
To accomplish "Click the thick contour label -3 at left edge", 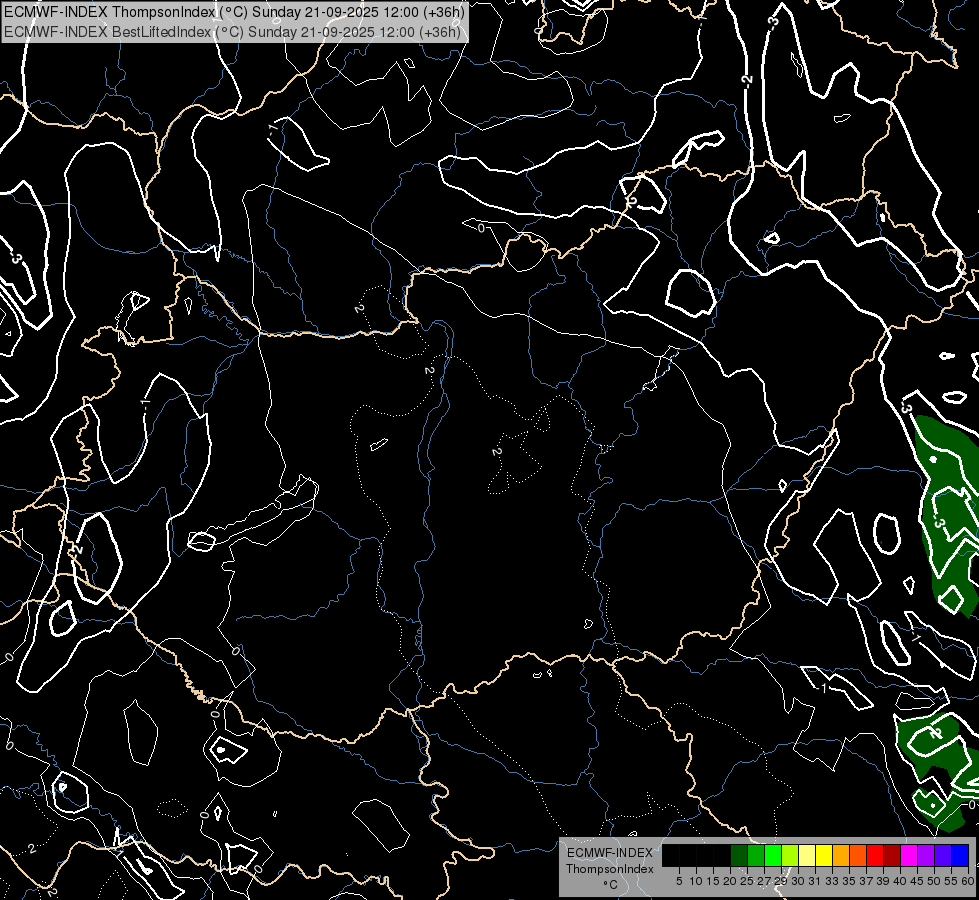I will (16, 257).
